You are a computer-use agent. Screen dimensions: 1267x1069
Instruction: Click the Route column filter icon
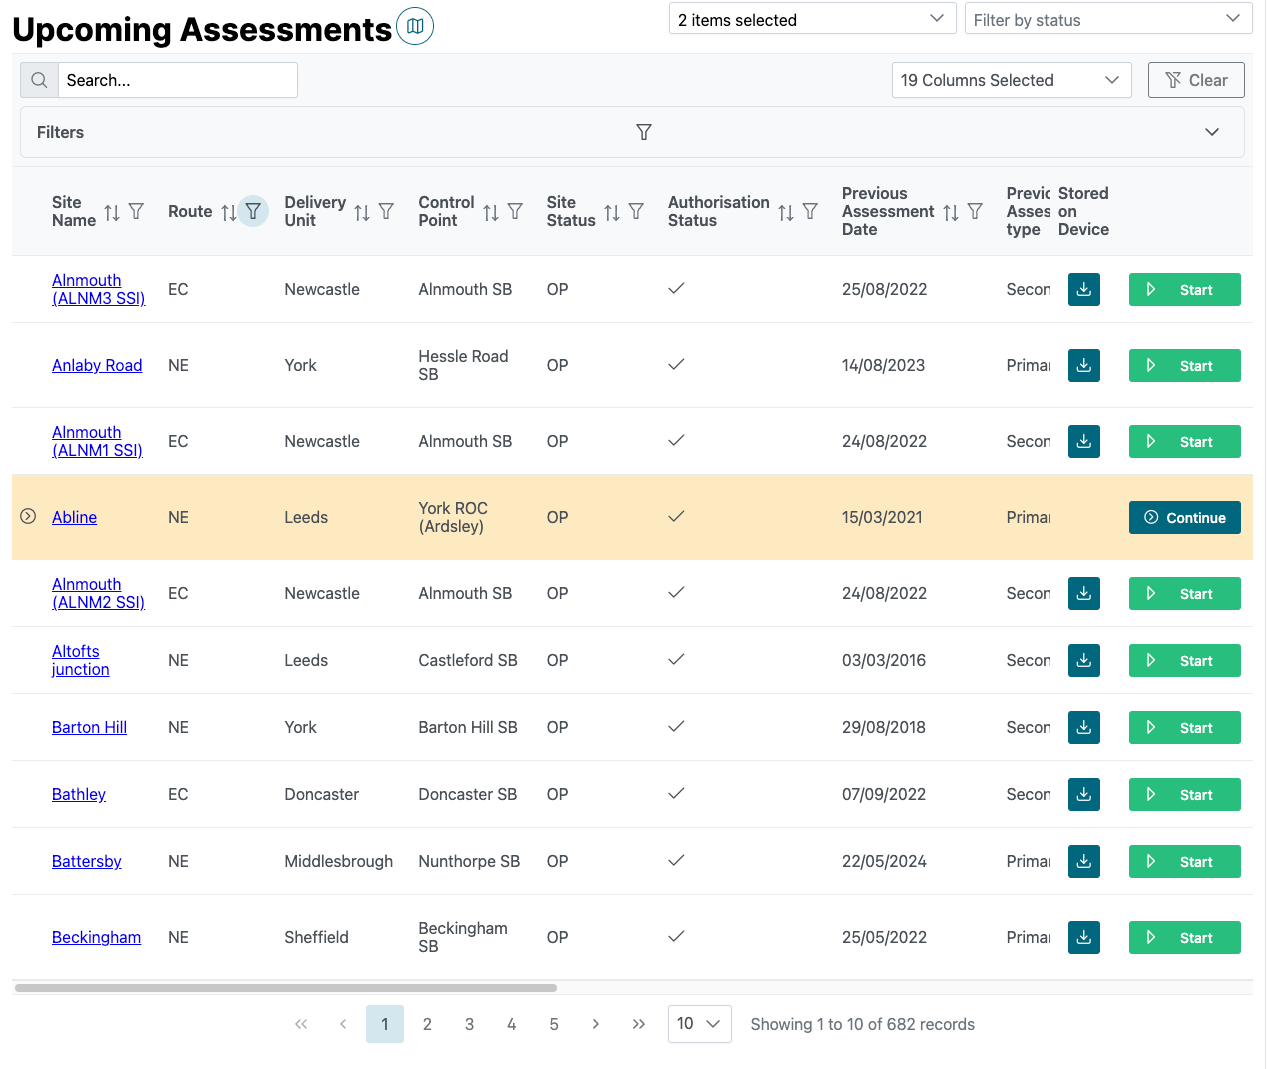(x=253, y=211)
